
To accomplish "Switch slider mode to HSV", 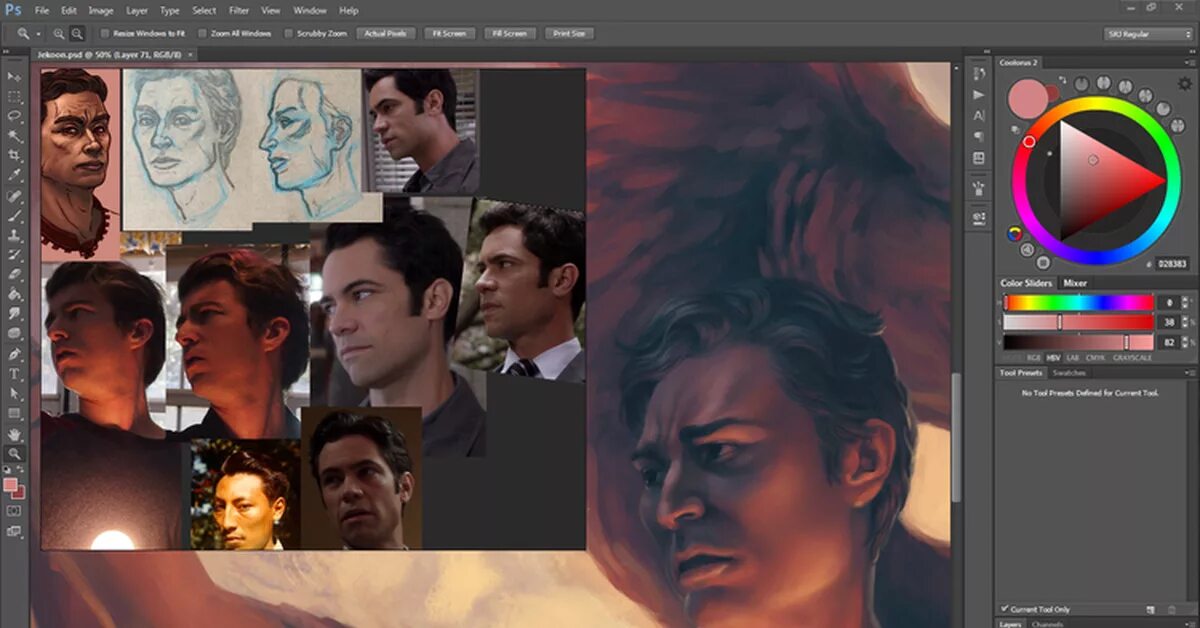I will pos(1052,357).
